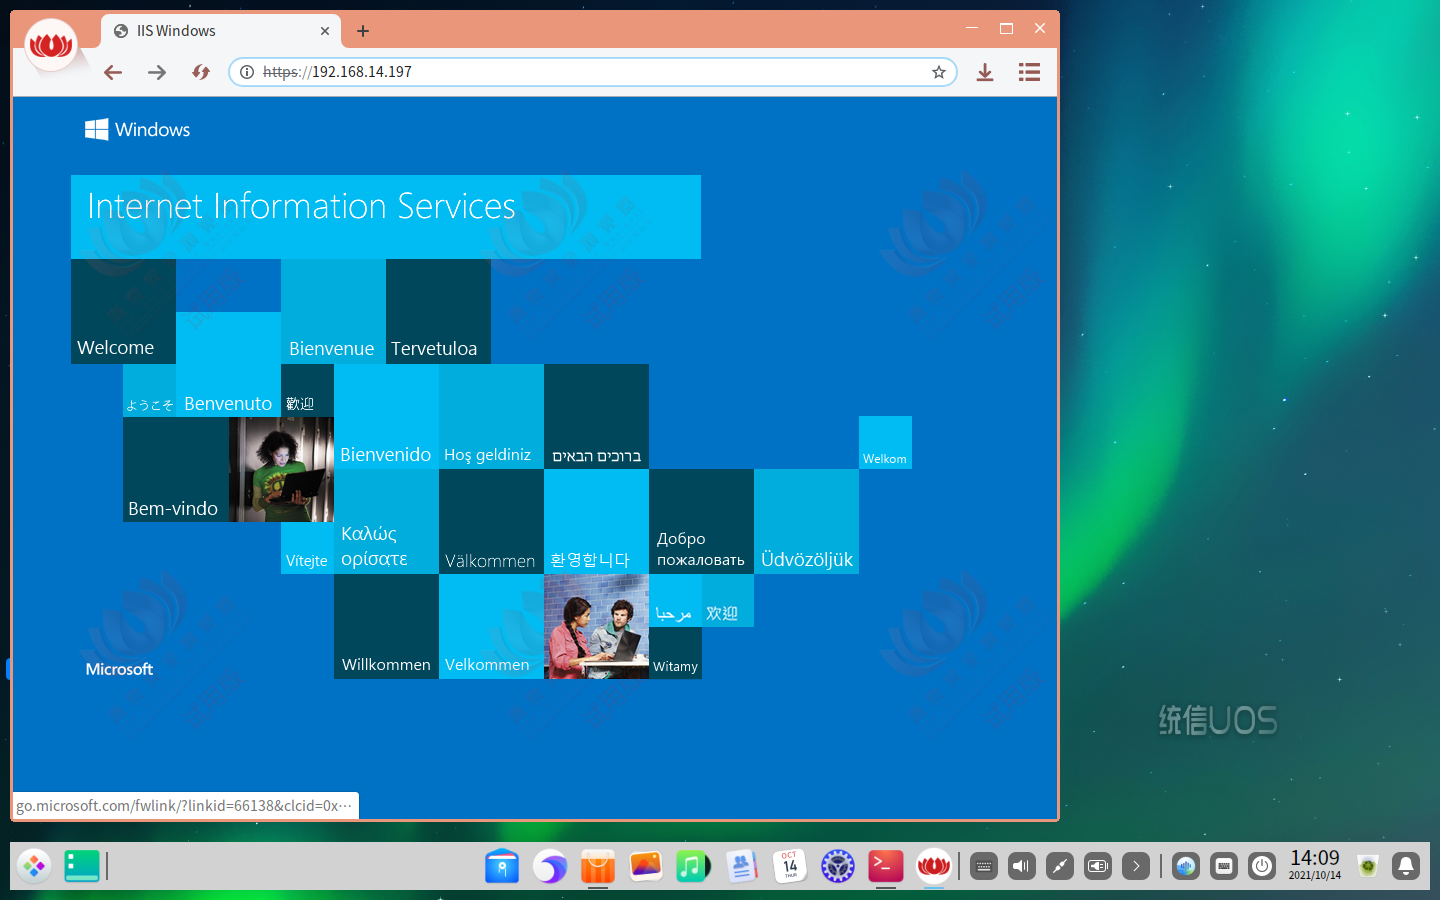Click the ようこそ tile
Viewport: 1440px width, 900px height.
[149, 390]
